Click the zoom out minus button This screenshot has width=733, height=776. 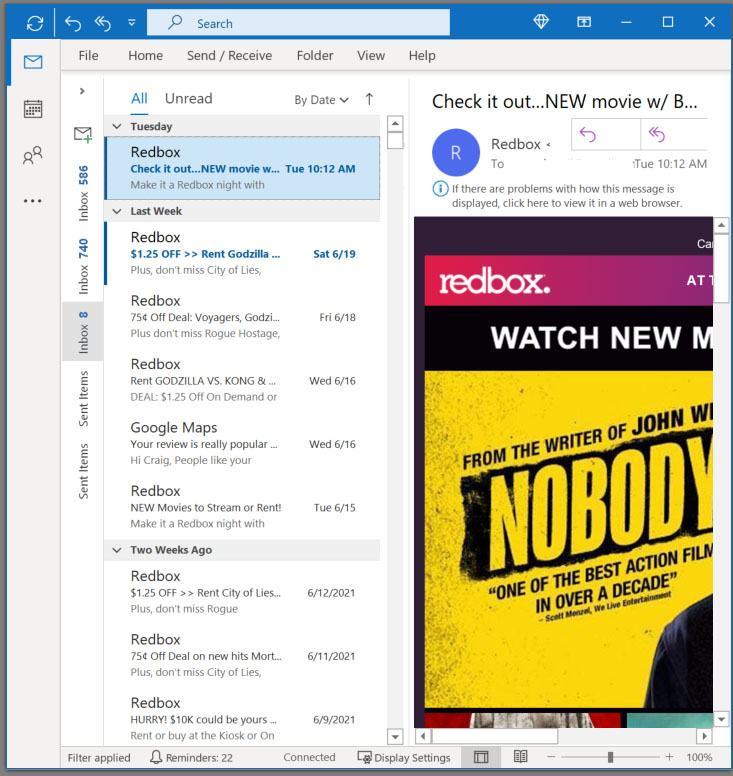[551, 757]
